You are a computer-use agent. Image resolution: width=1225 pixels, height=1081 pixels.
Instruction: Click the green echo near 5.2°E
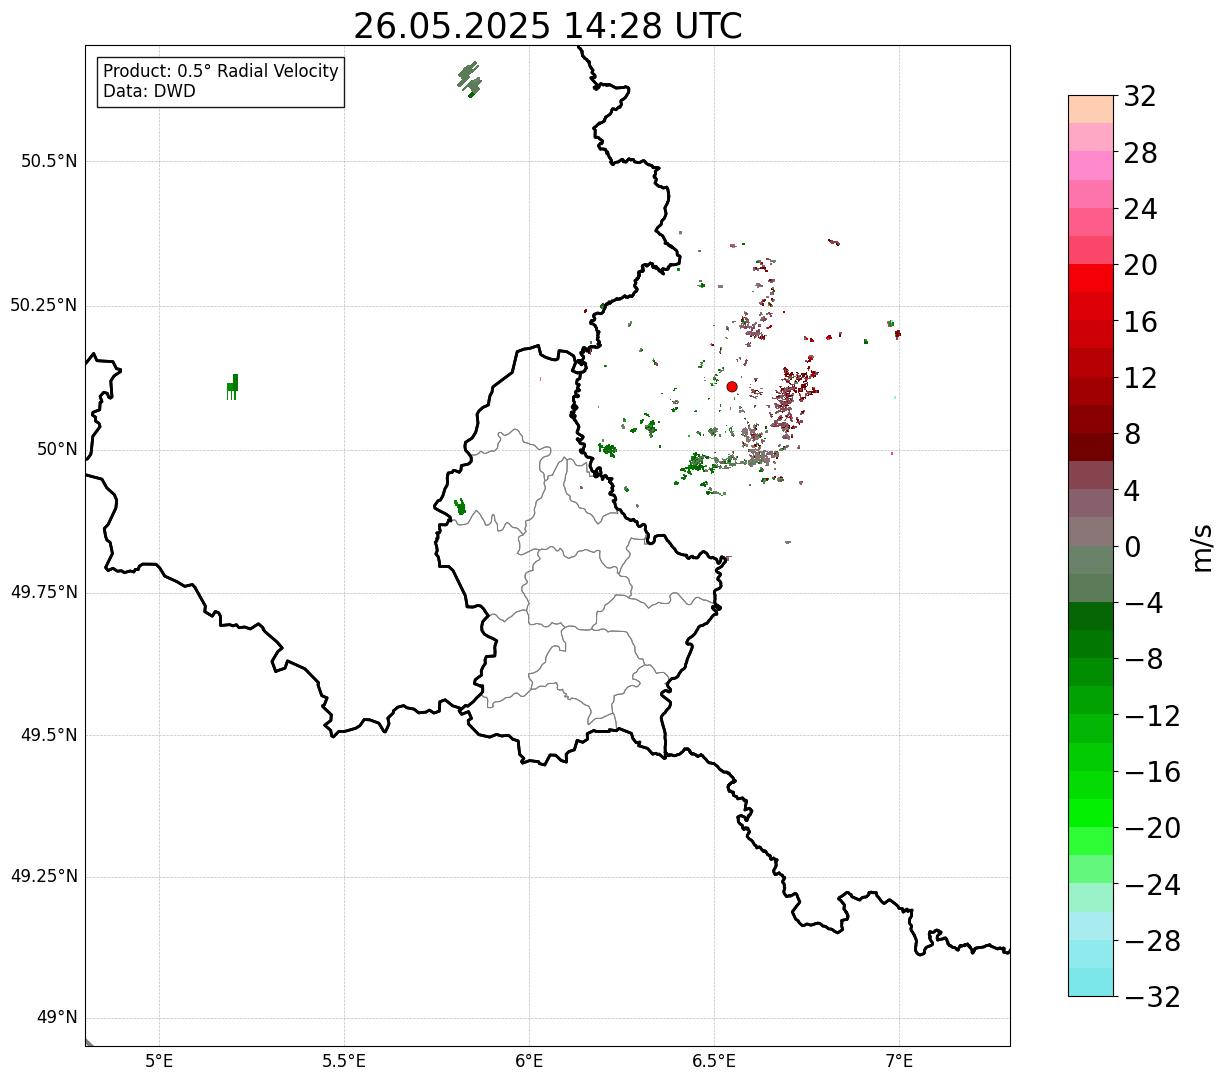(232, 386)
